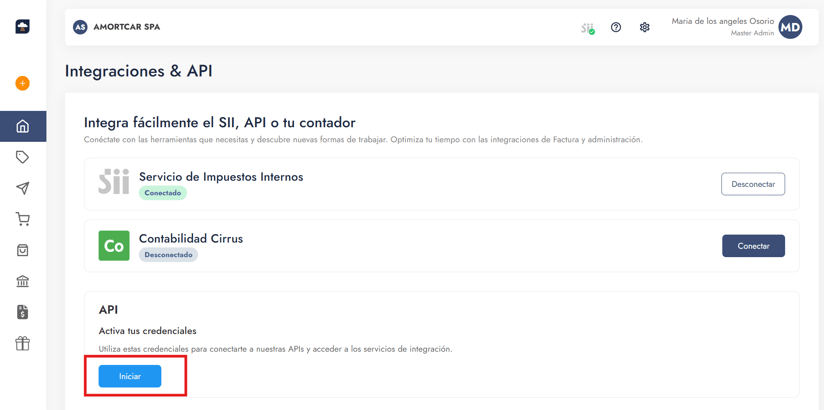The height and width of the screenshot is (410, 824).
Task: Open the home icon in sidebar
Action: click(22, 127)
